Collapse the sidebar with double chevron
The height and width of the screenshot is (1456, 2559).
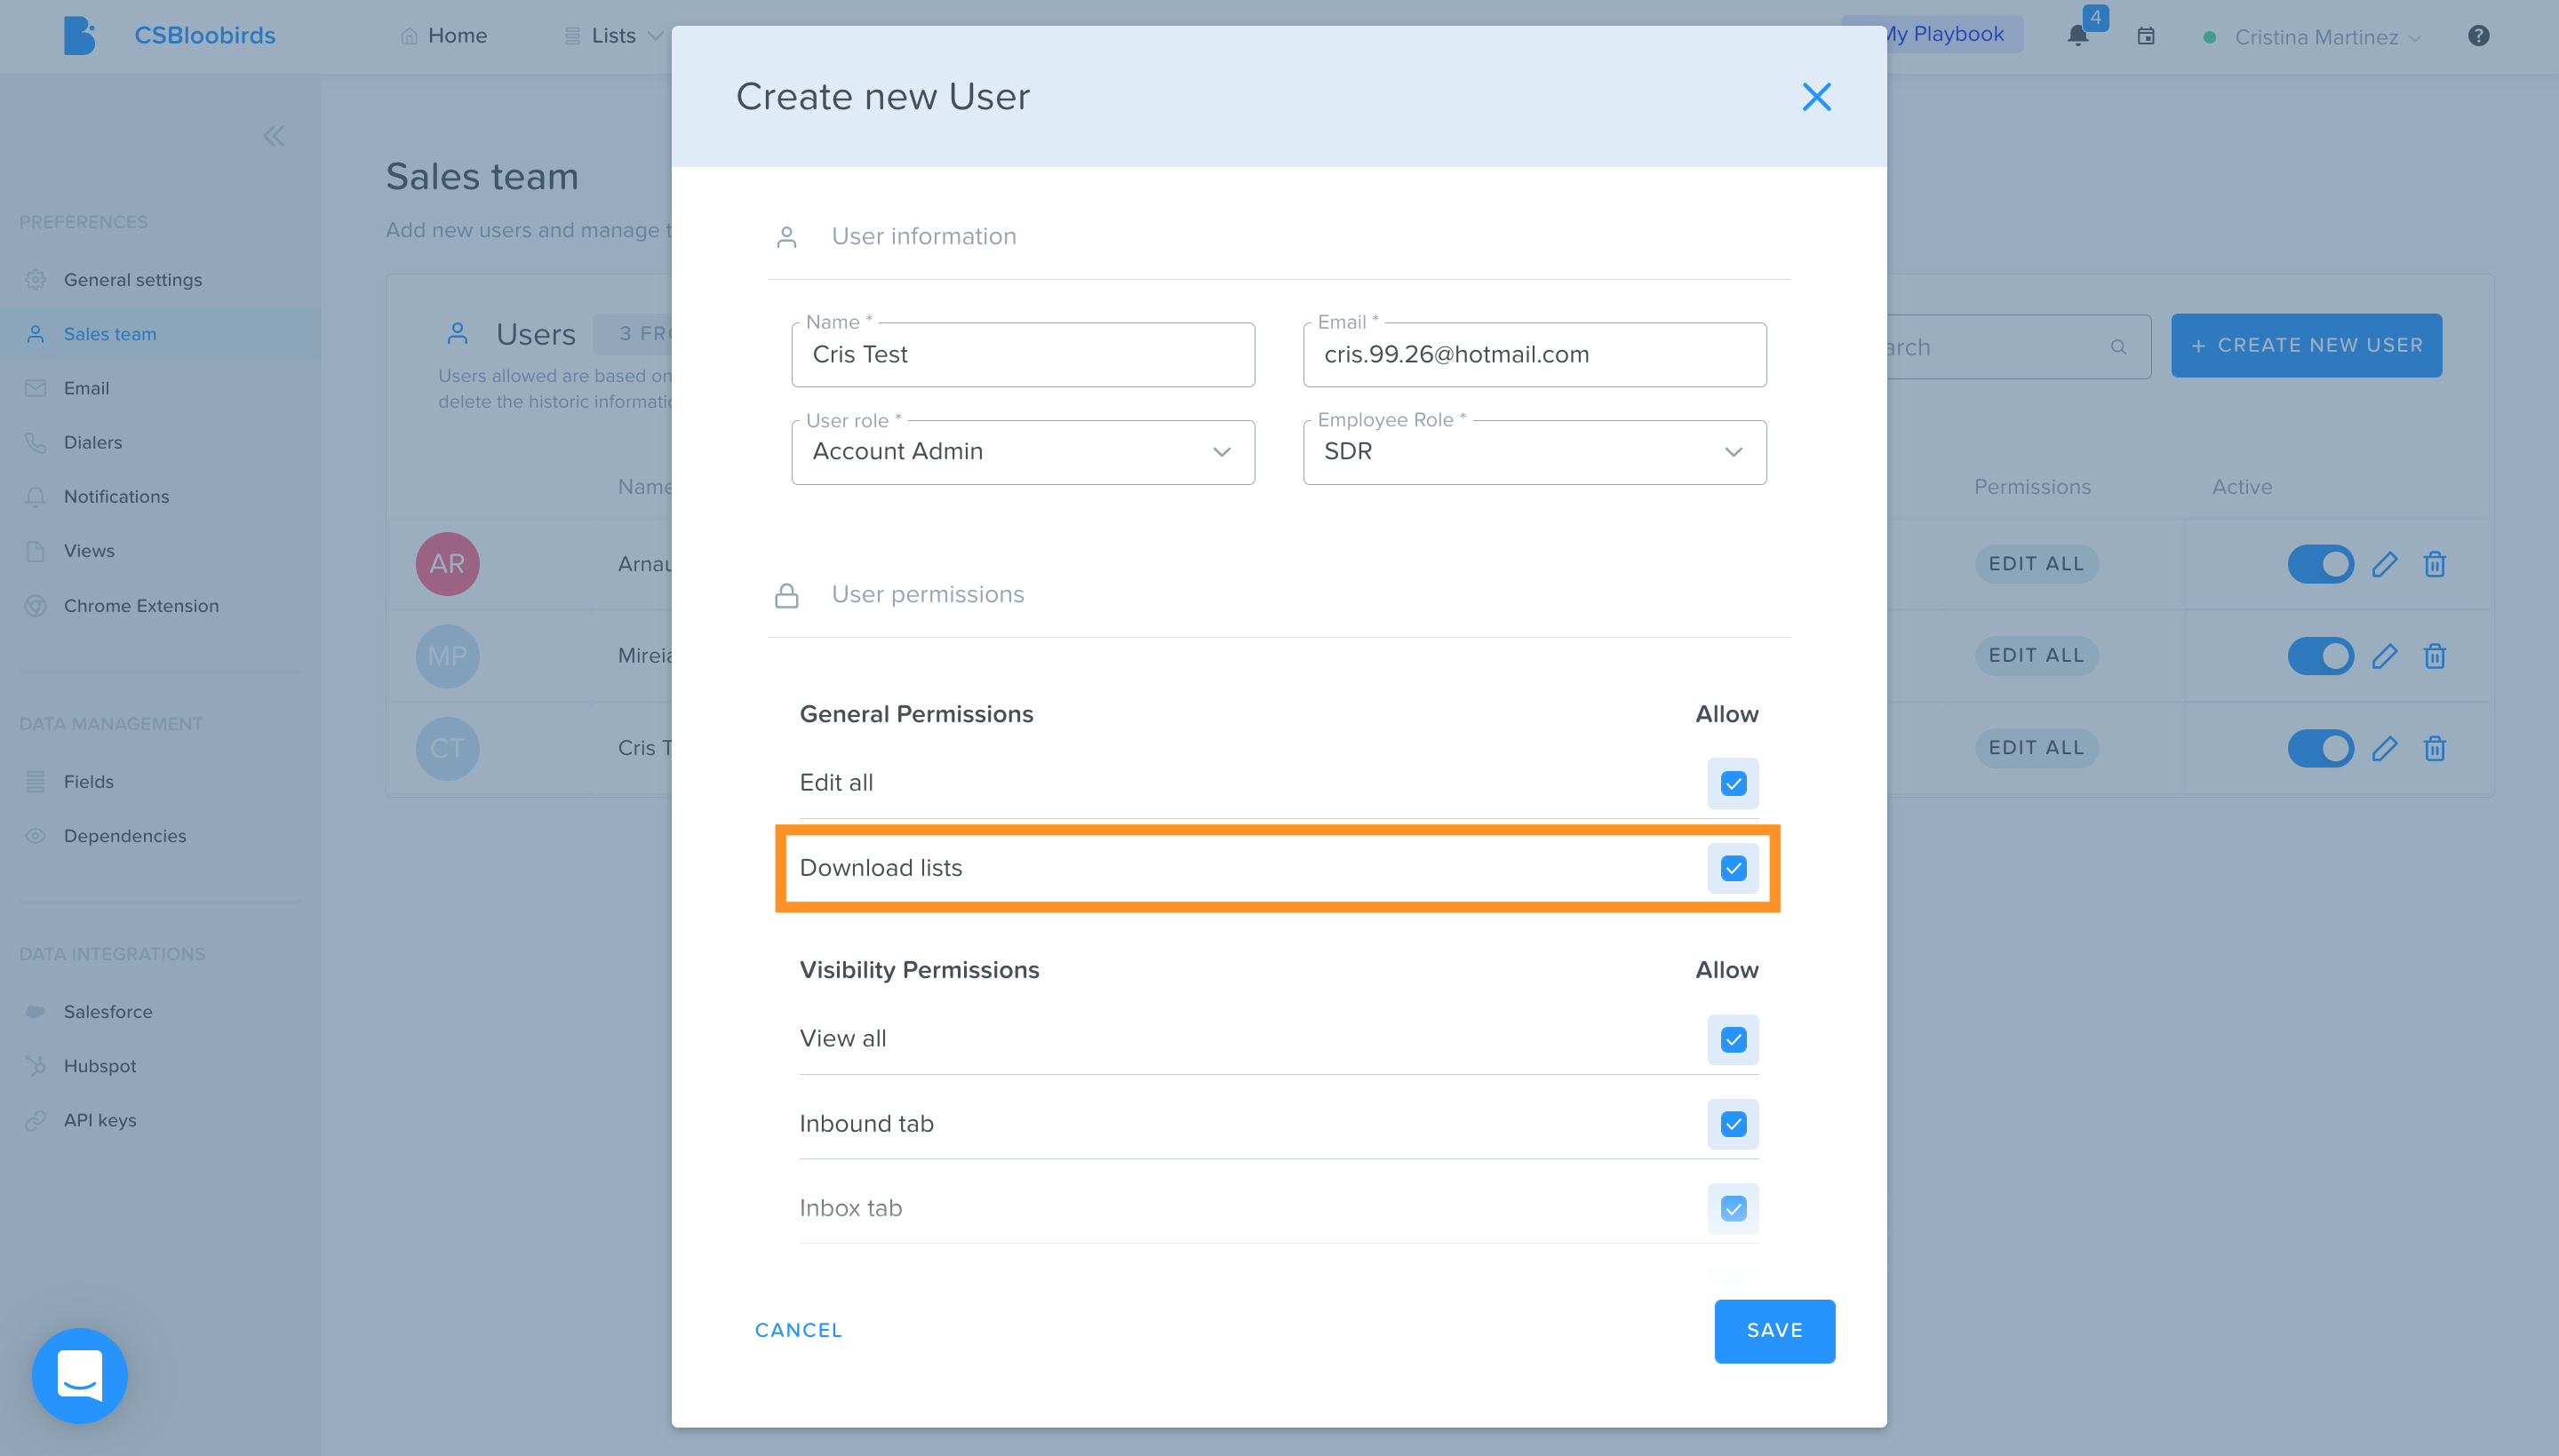[x=273, y=136]
